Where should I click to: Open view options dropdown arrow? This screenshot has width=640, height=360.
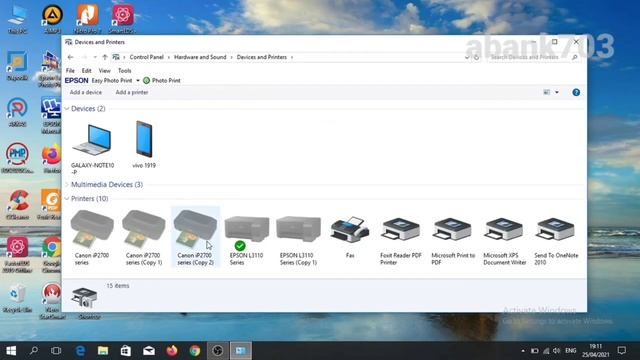(557, 92)
